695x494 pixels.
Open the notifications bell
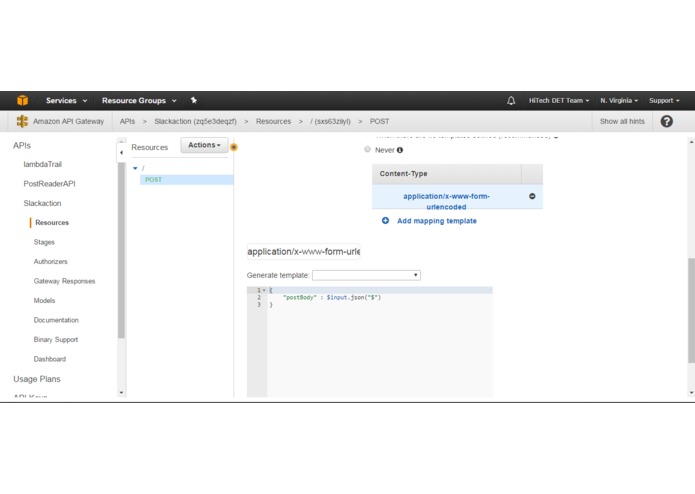coord(511,101)
